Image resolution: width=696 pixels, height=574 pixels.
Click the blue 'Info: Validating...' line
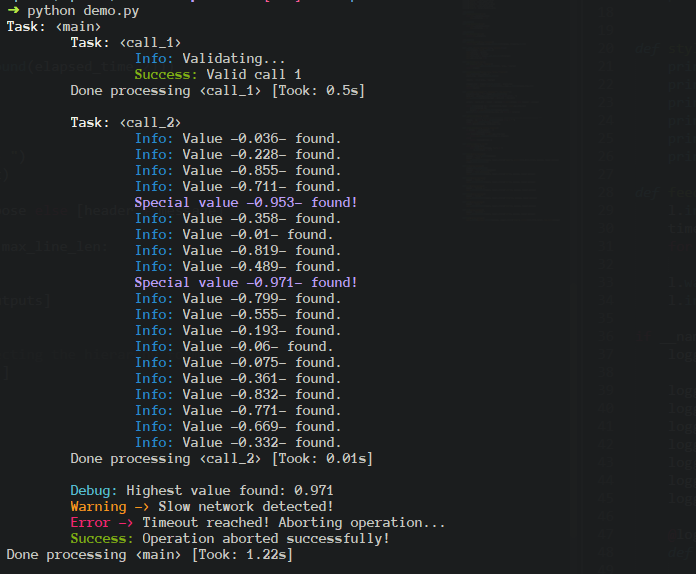click(210, 59)
